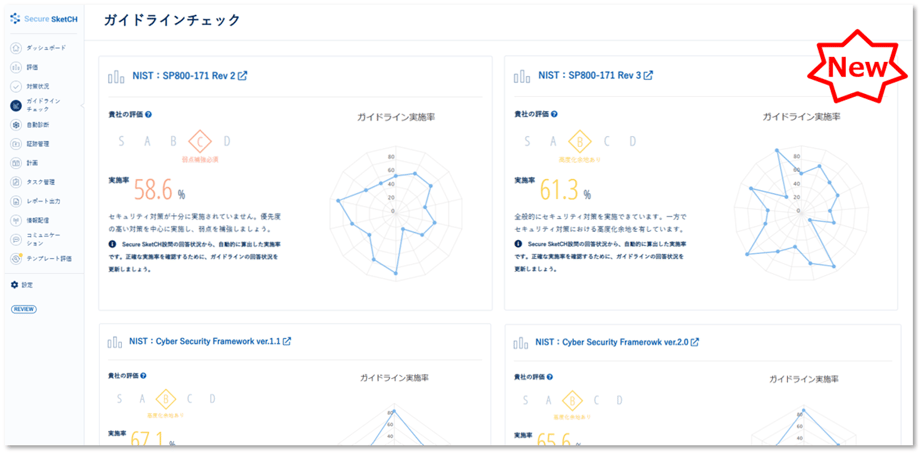Click ガイドライン実施率 heading in SP800-171 Rev 2 card
This screenshot has height=453, width=920.
pyautogui.click(x=396, y=117)
